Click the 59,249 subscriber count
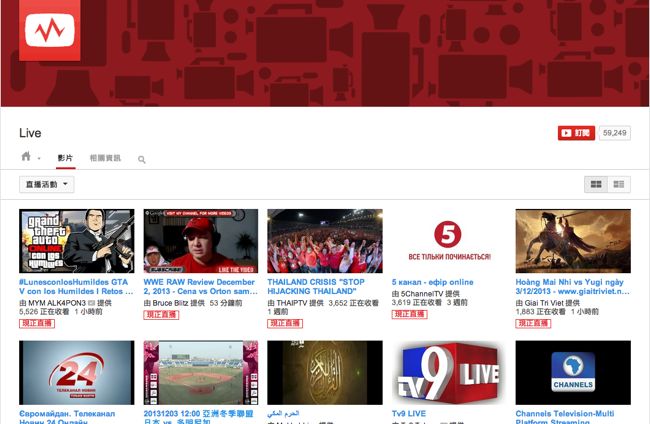The height and width of the screenshot is (424, 650). [614, 132]
